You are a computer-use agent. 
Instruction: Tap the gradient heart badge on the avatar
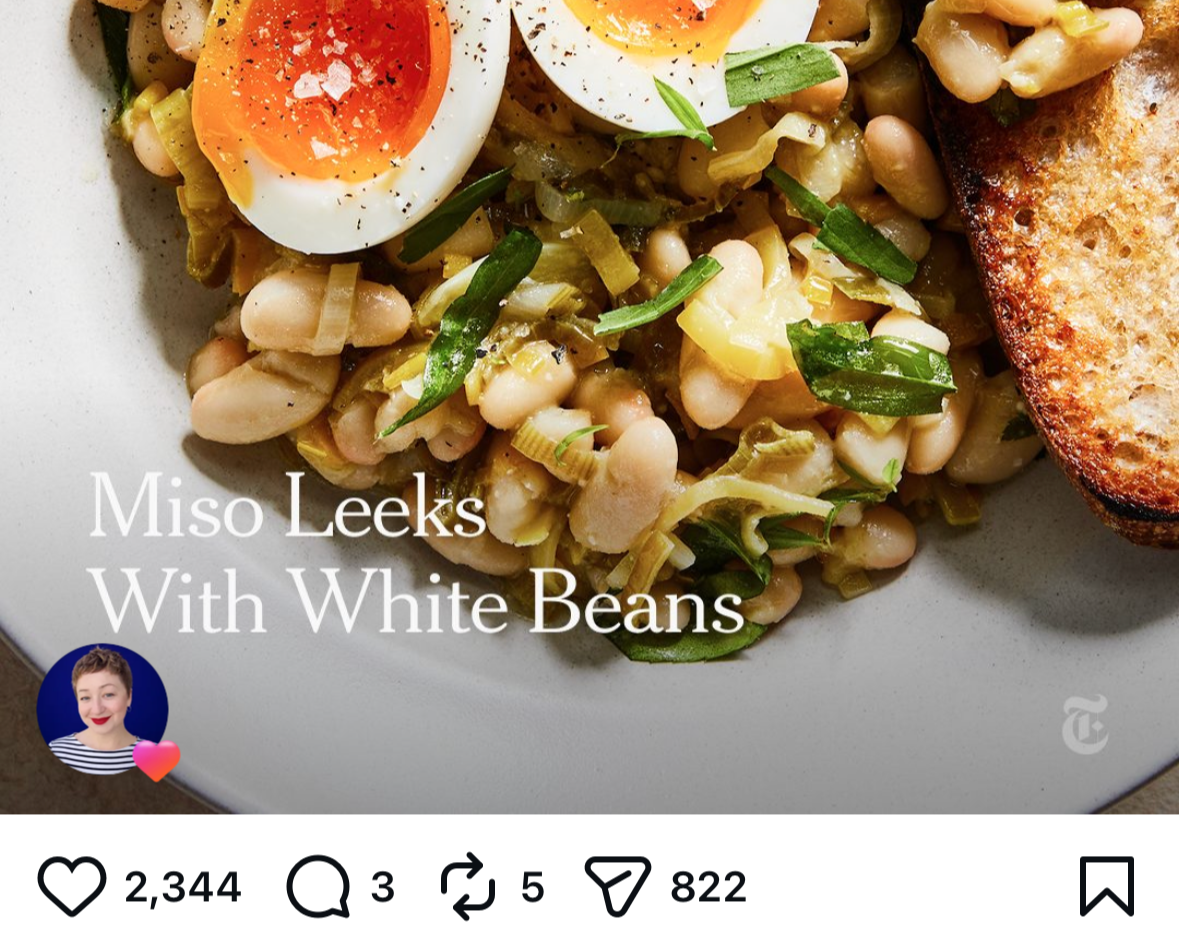tap(156, 760)
